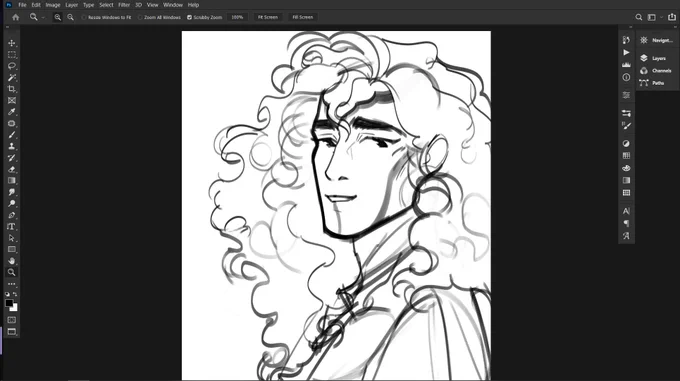Screen dimensions: 680x381
Task: Open the History panel icon
Action: (x=626, y=40)
